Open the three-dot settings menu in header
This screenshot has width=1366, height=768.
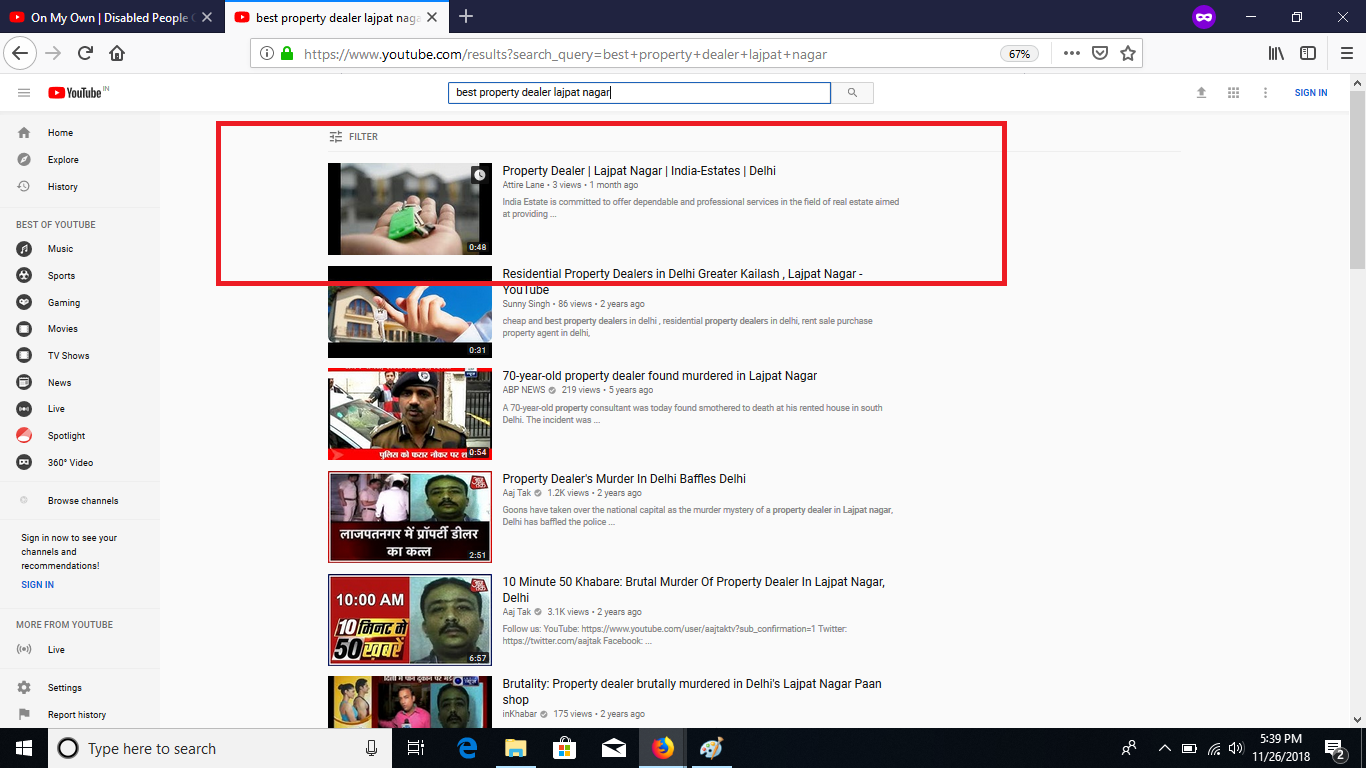point(1265,93)
